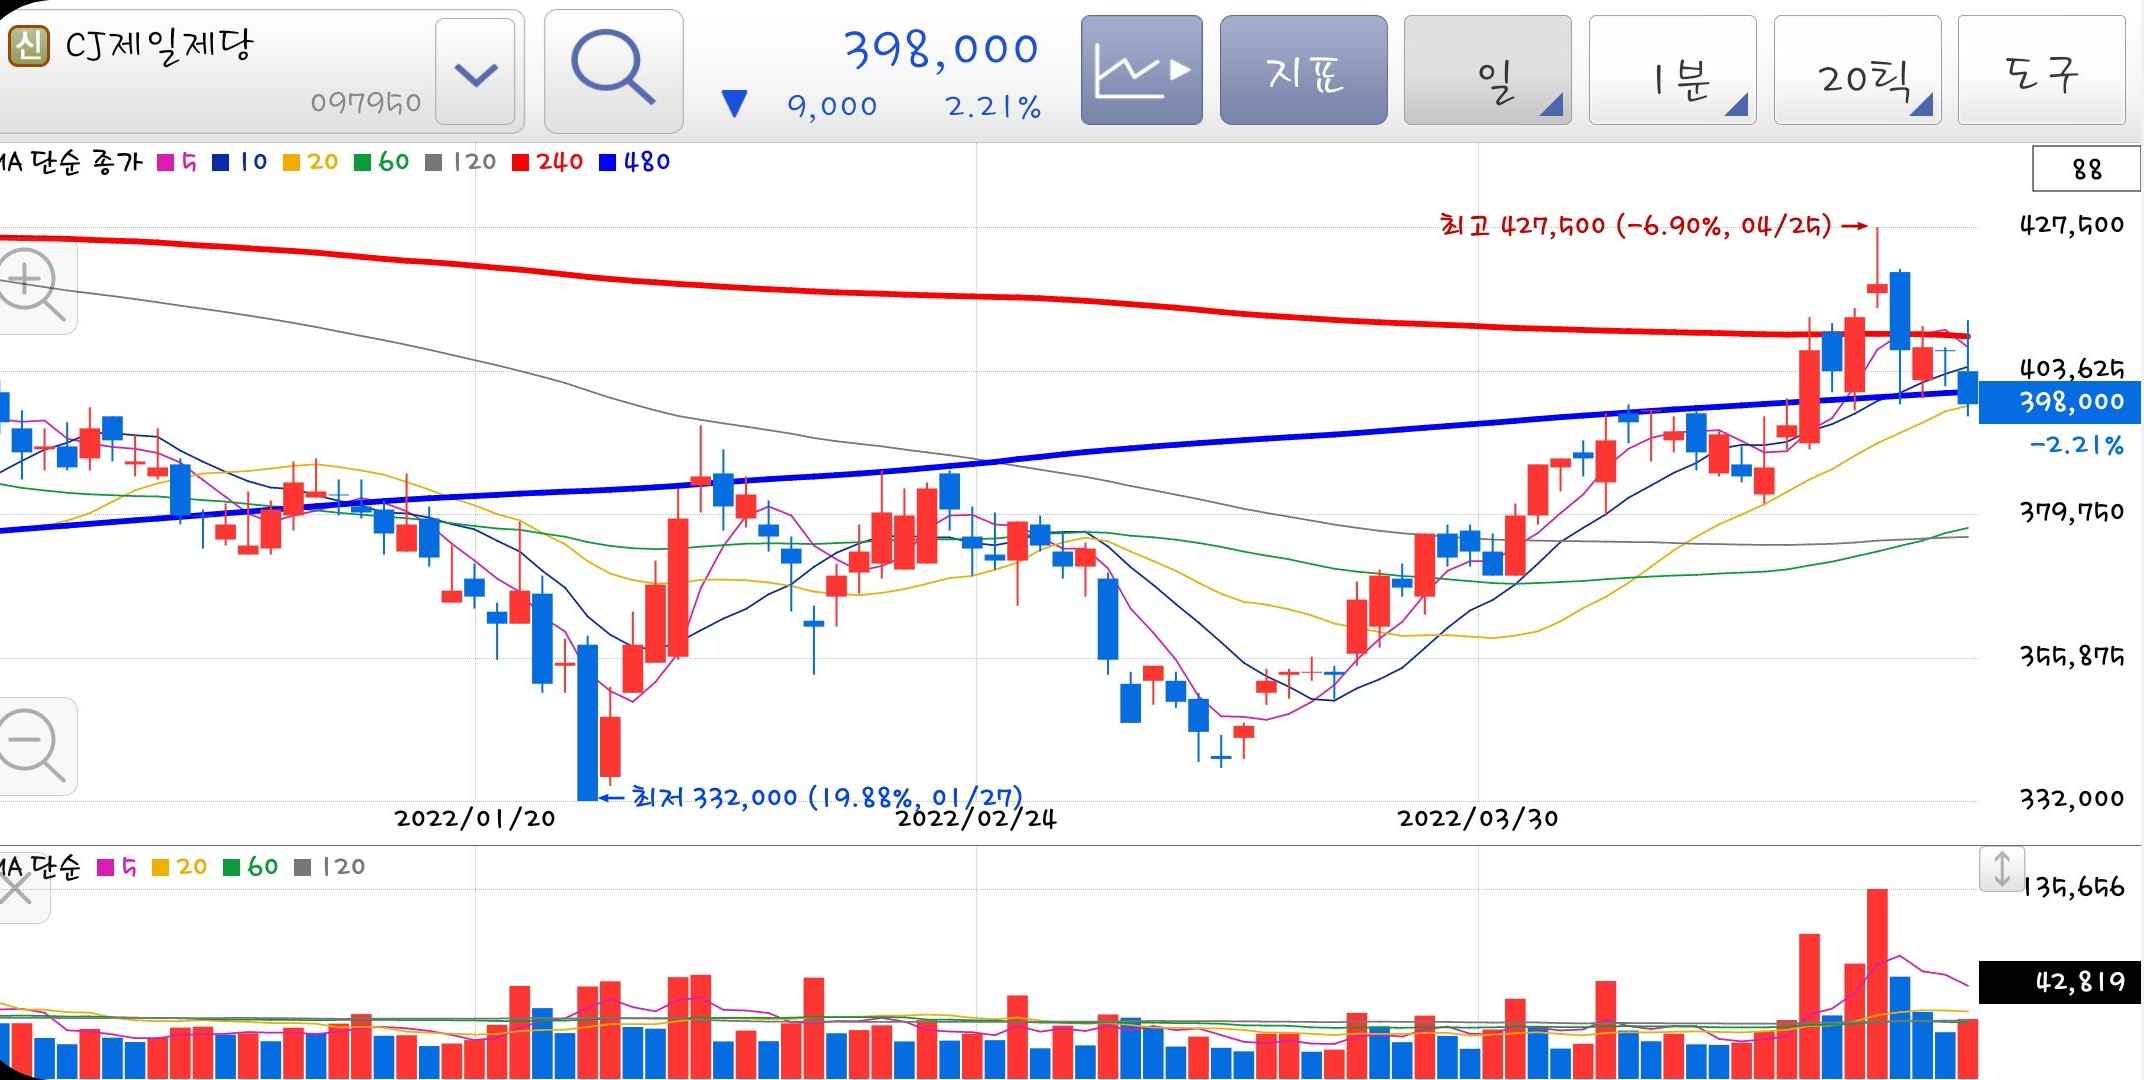Tap the 379,750 price axis label

(x=2071, y=512)
